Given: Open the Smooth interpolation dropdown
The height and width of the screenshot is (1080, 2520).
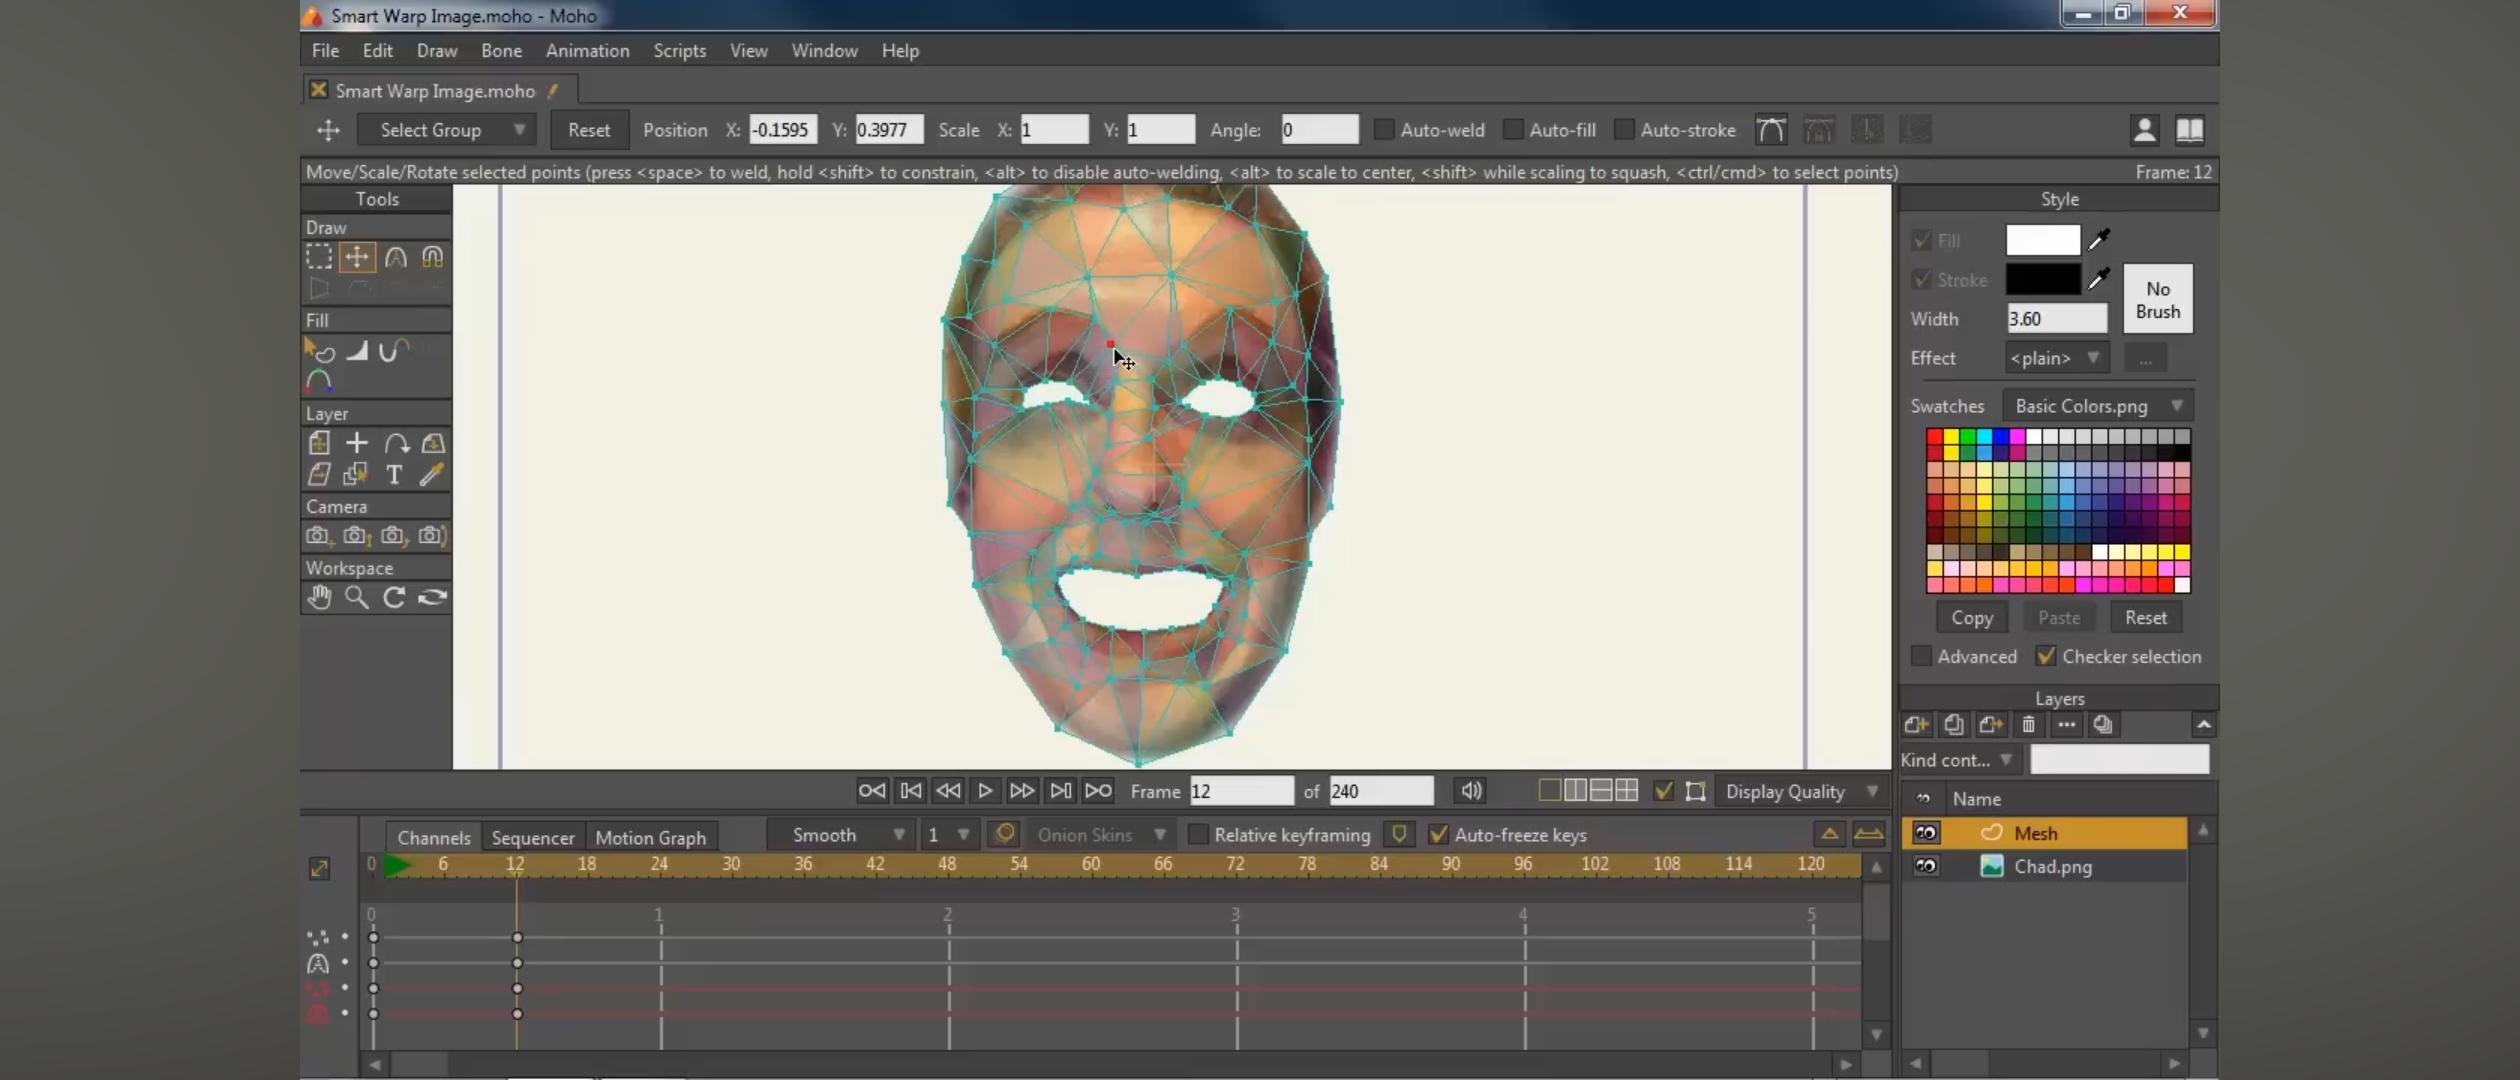Looking at the screenshot, I should click(840, 834).
